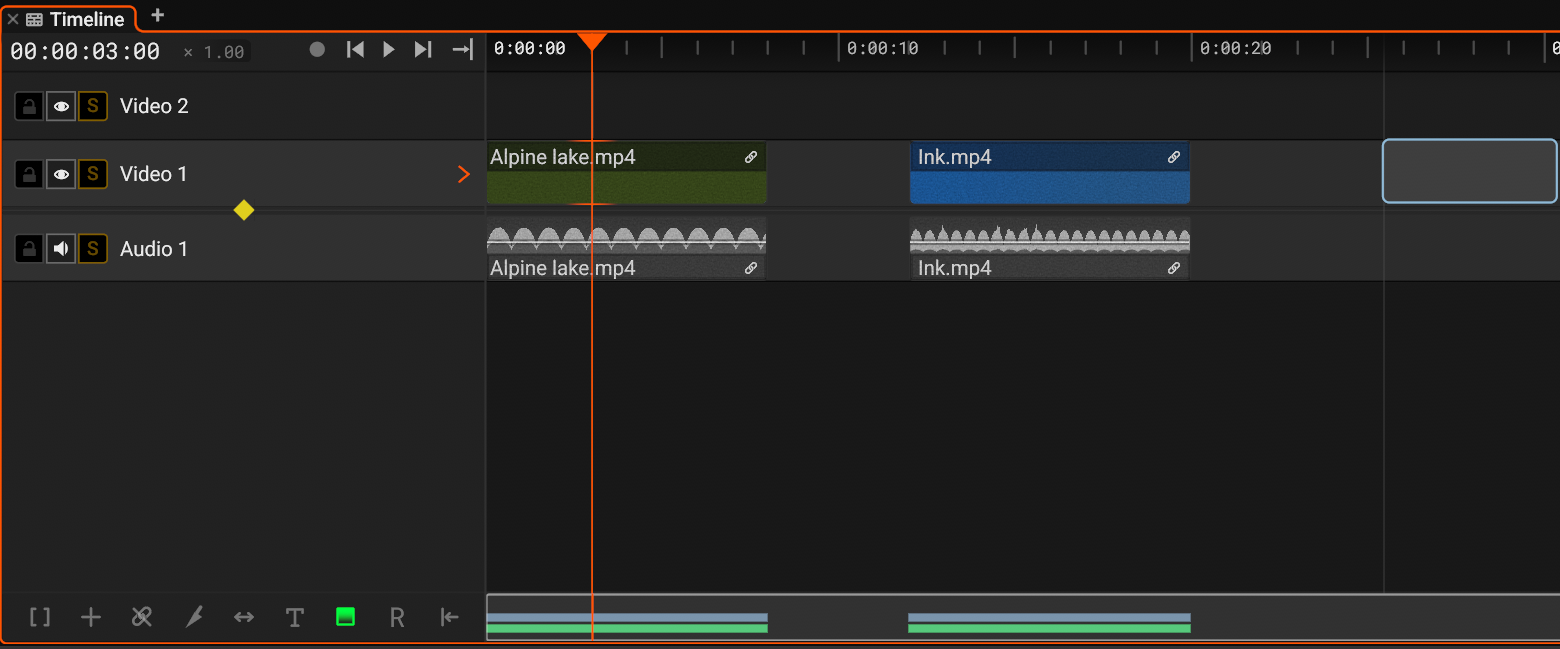Click the bar-with-left-arrow tool icon
The height and width of the screenshot is (649, 1560).
point(449,617)
